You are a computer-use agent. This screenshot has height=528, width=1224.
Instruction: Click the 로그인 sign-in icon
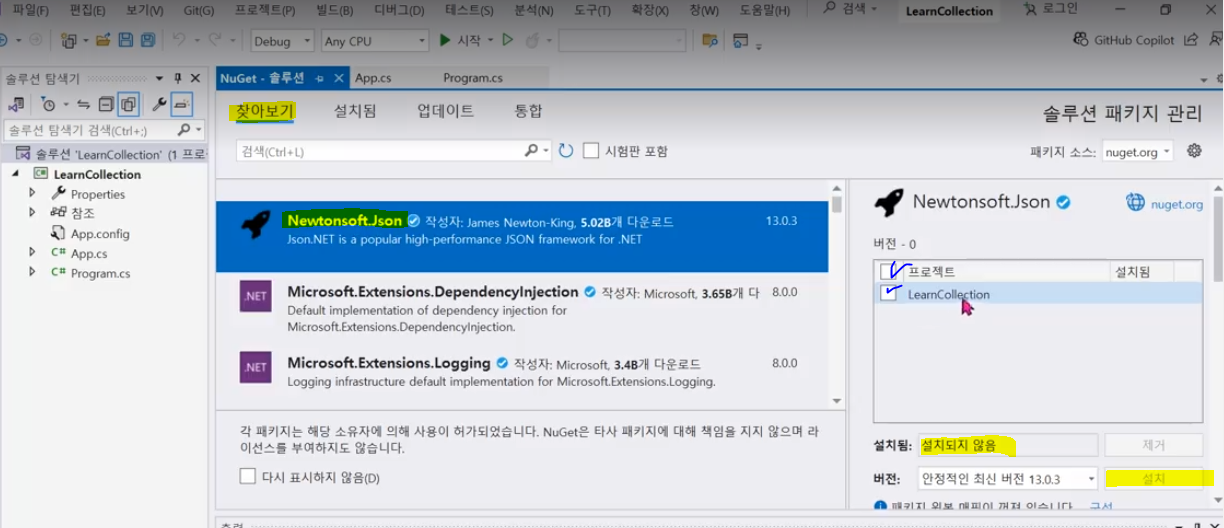coord(1030,9)
